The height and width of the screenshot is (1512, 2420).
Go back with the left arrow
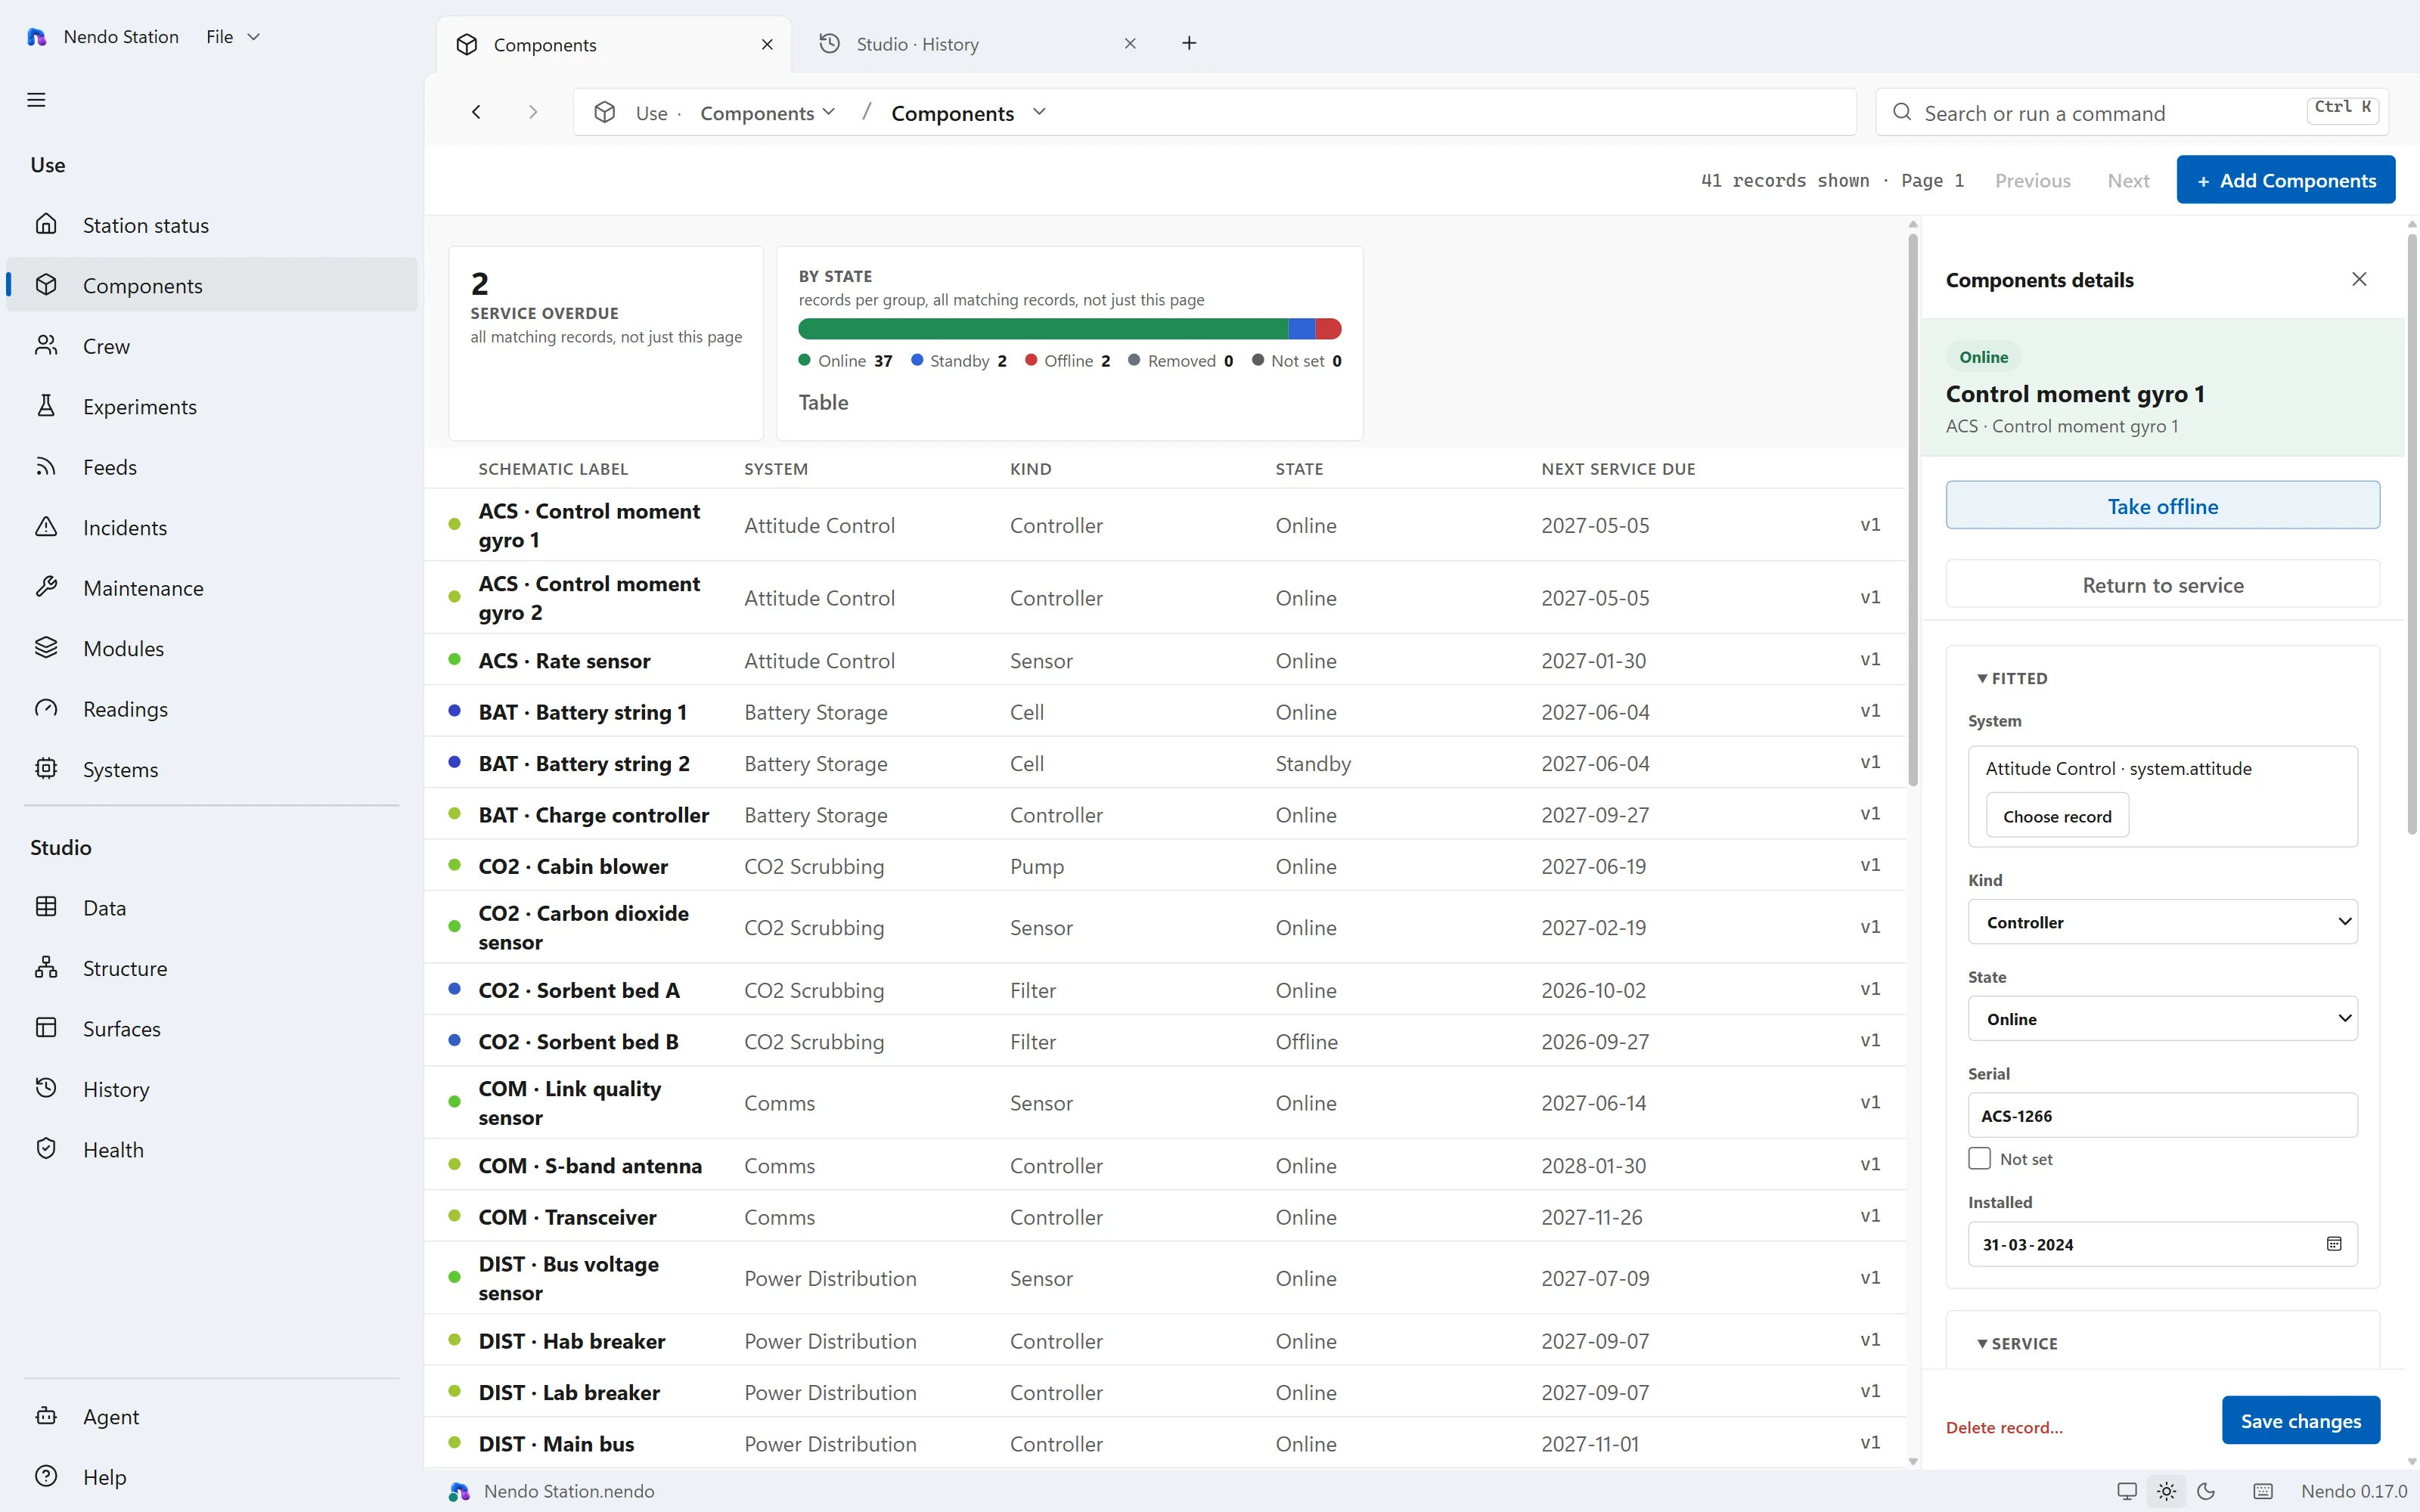[x=477, y=112]
